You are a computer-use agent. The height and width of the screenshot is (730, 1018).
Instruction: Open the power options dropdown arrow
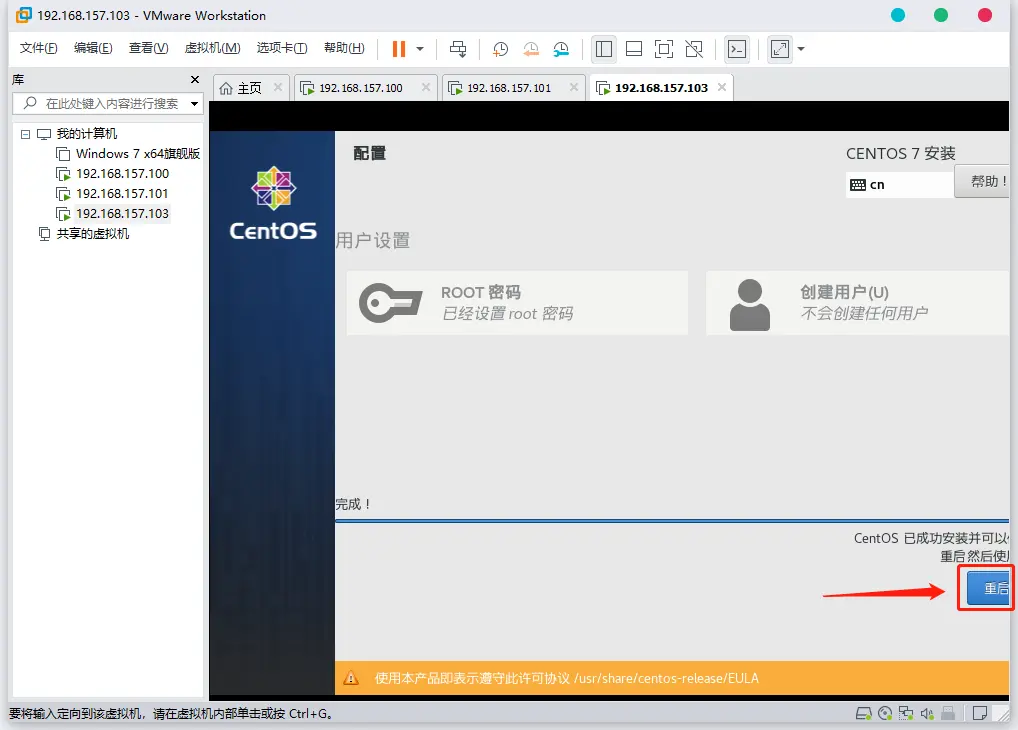click(420, 49)
